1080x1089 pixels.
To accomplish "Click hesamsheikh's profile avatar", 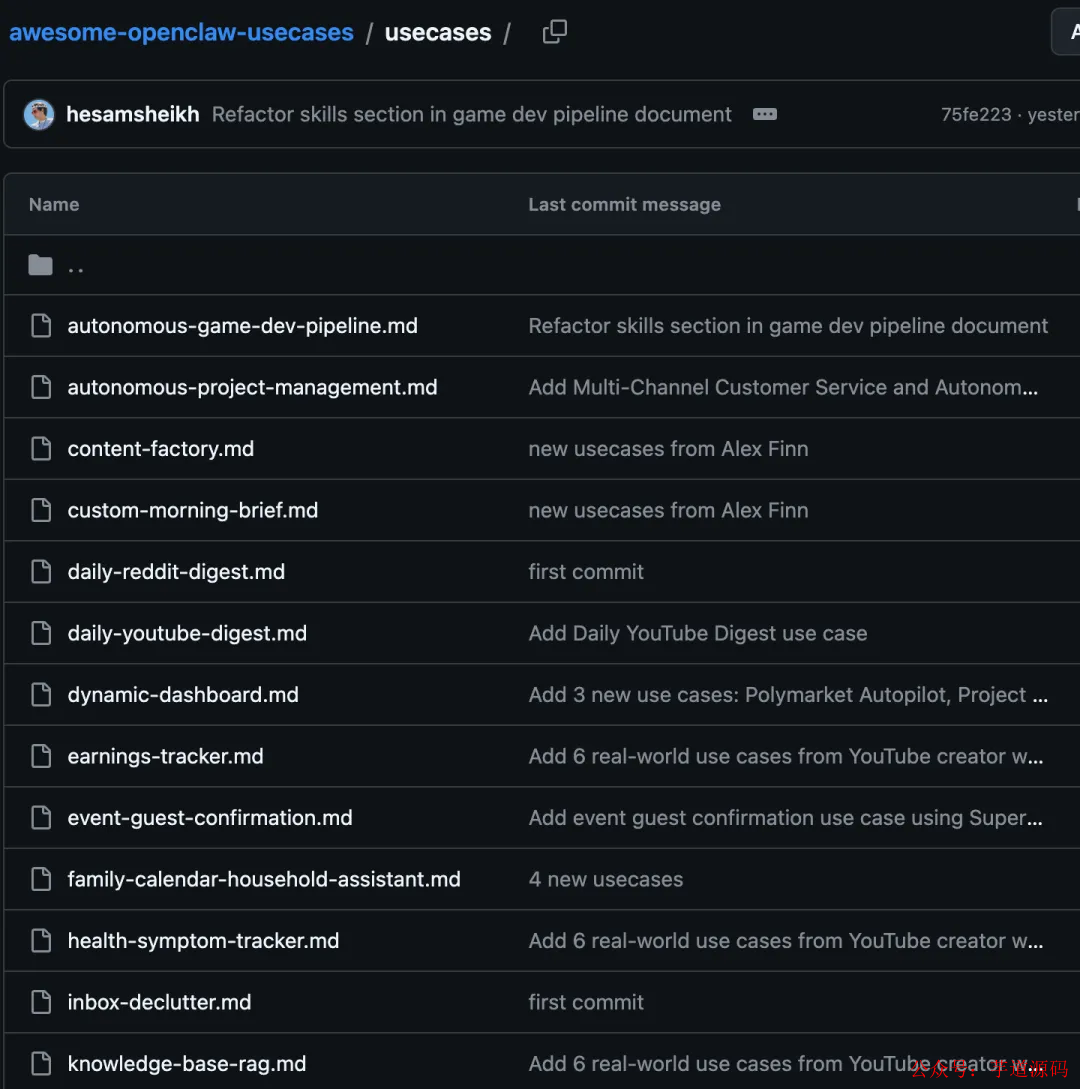I will coord(38,114).
